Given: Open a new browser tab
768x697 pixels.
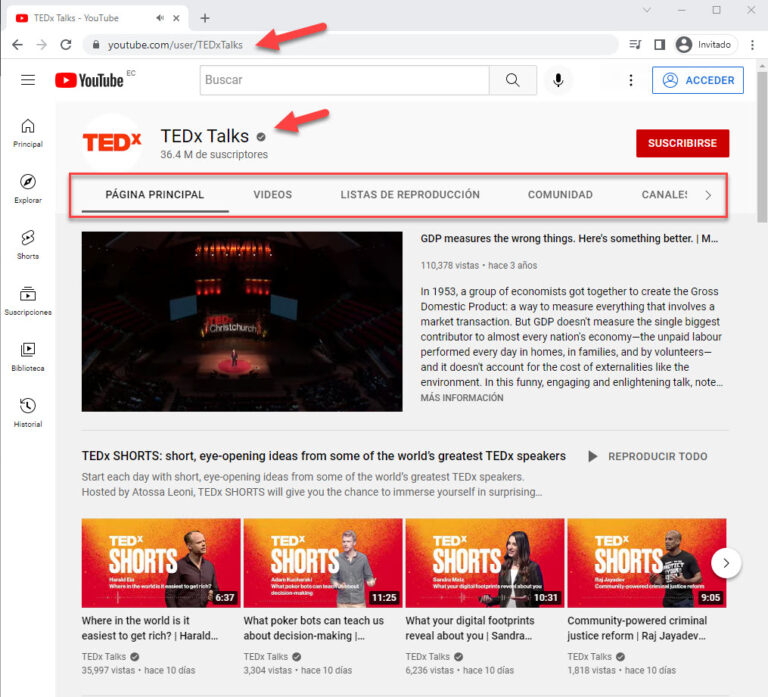Looking at the screenshot, I should click(205, 18).
